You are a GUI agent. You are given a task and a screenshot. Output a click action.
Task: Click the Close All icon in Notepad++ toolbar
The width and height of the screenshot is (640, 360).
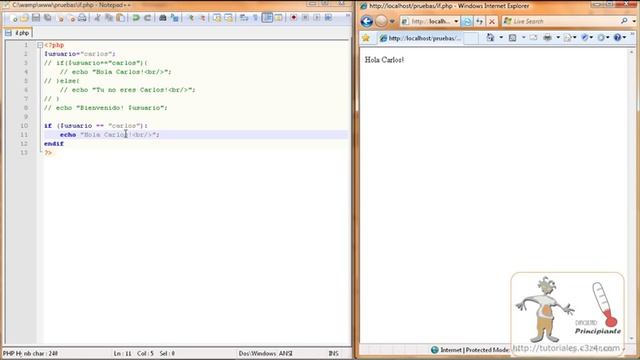tap(71, 18)
